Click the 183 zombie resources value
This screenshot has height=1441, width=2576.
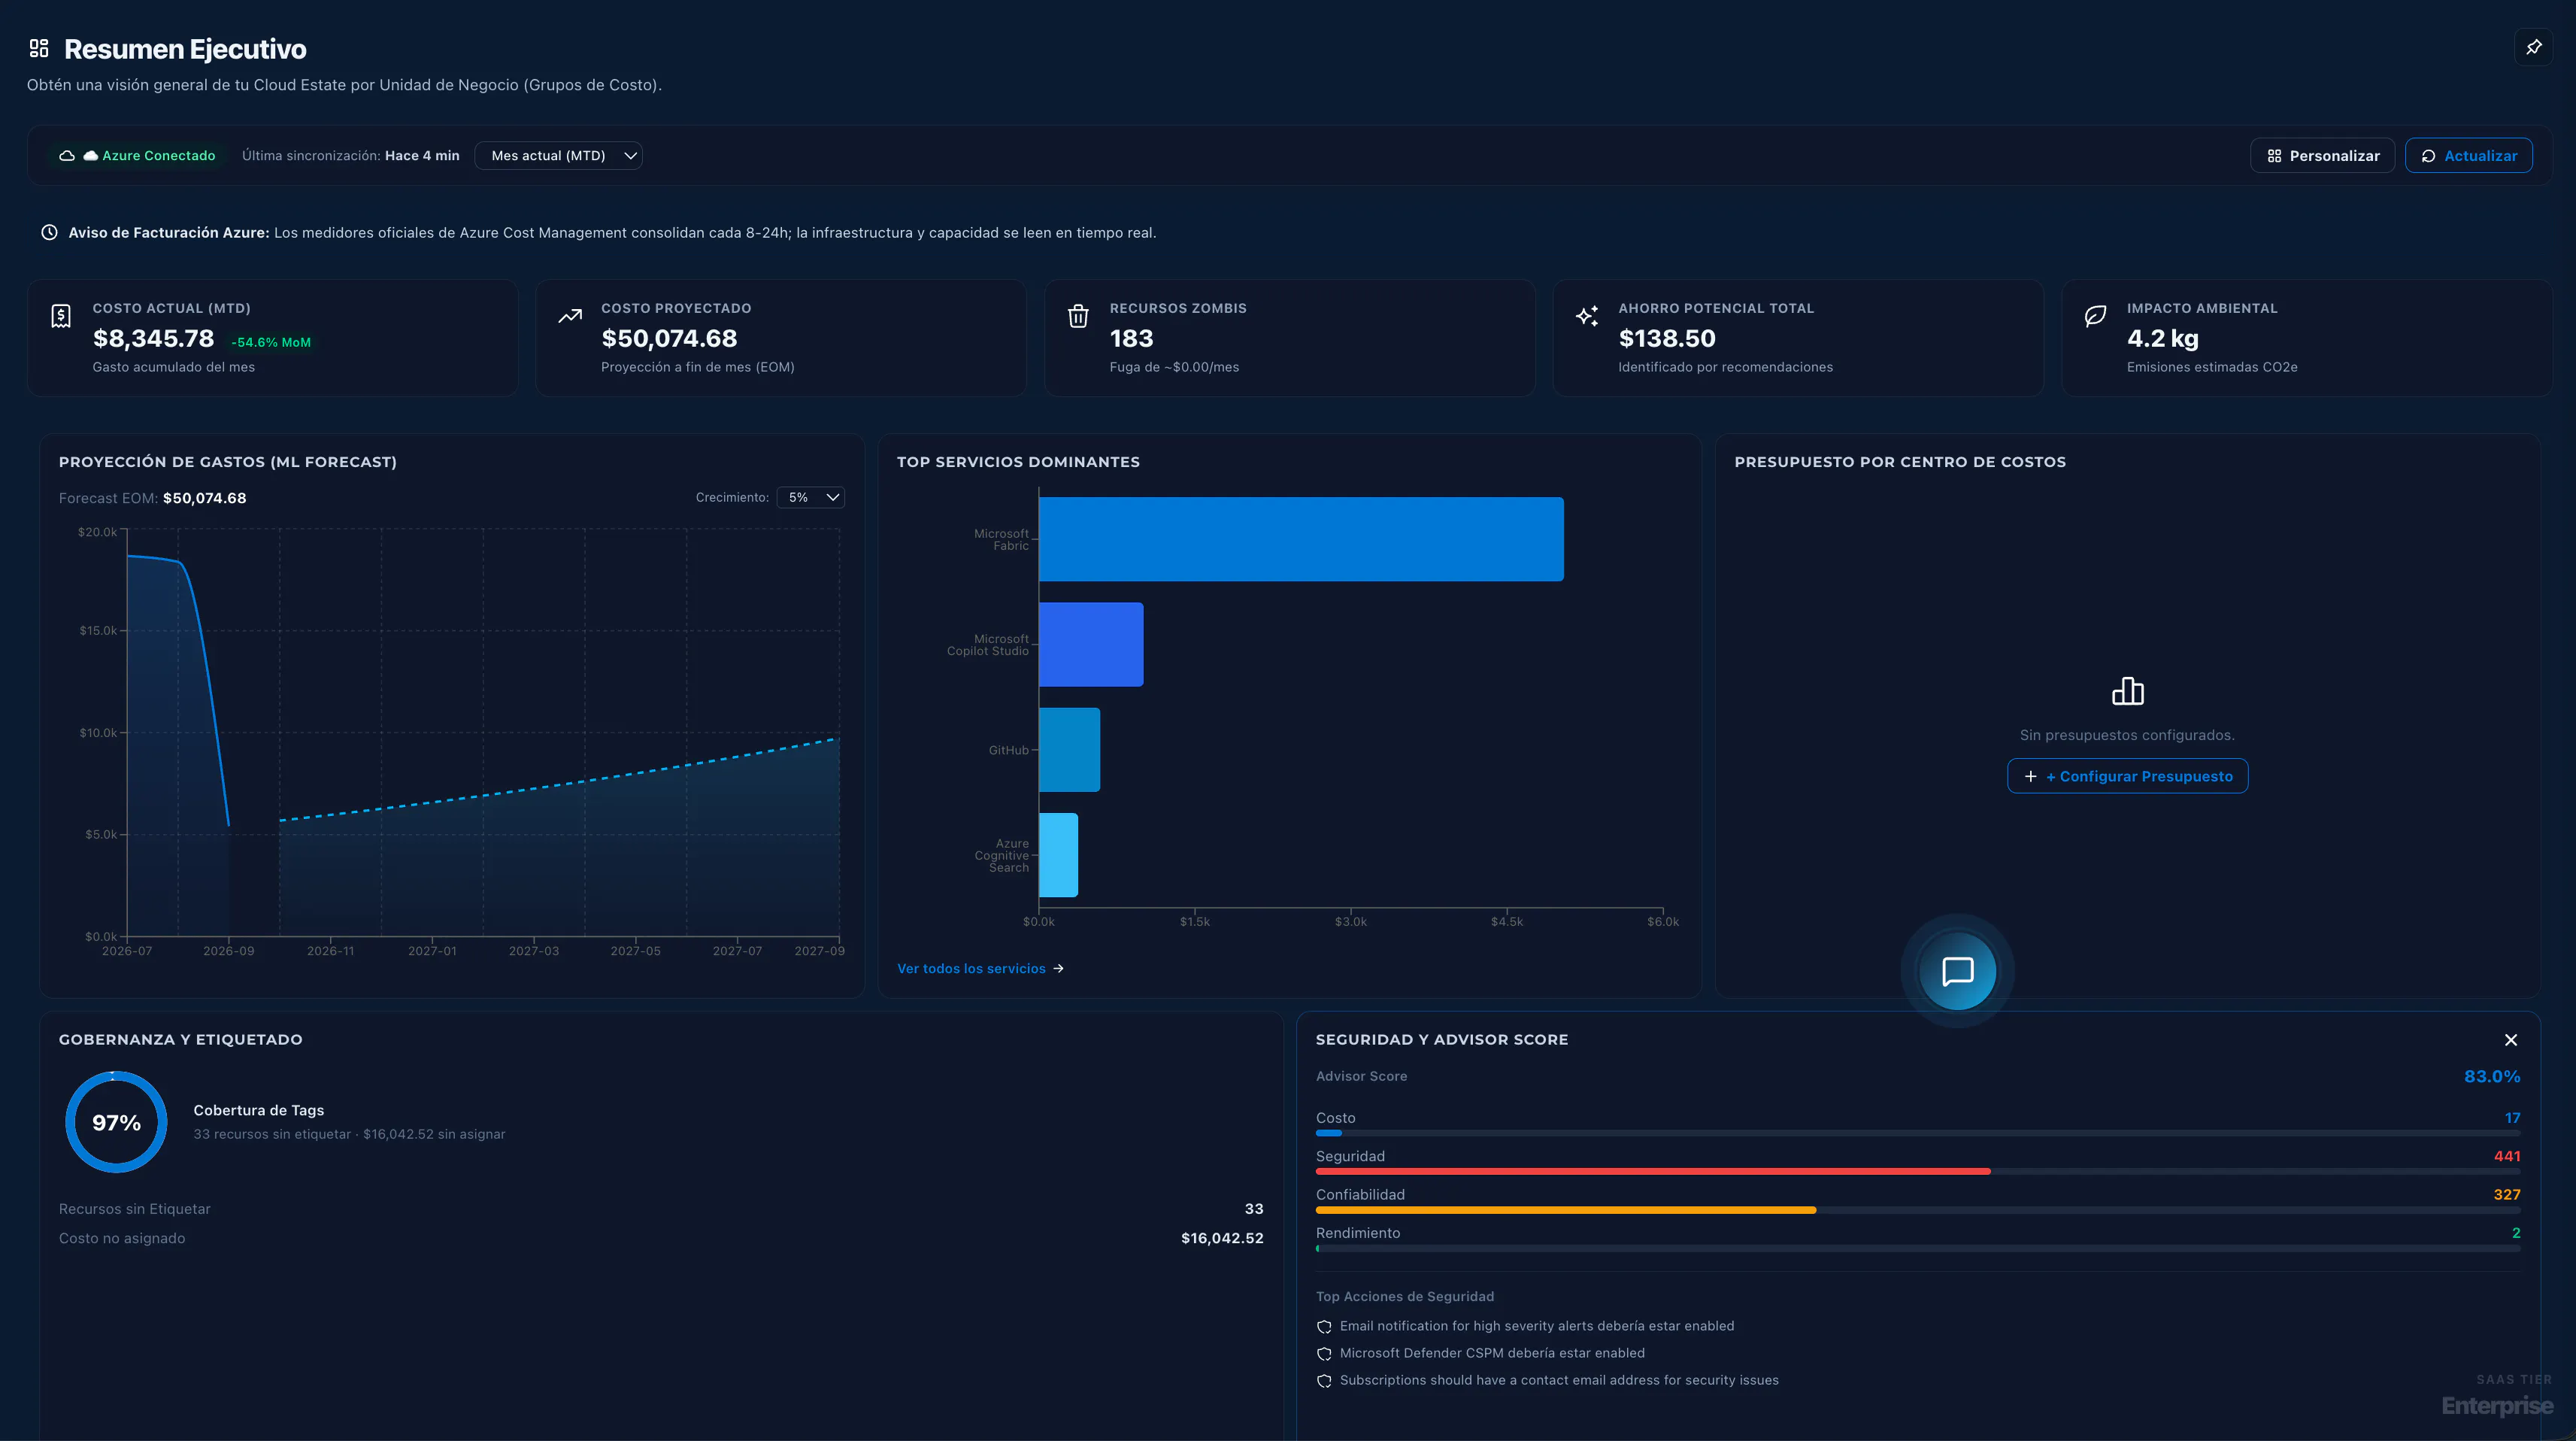1131,338
